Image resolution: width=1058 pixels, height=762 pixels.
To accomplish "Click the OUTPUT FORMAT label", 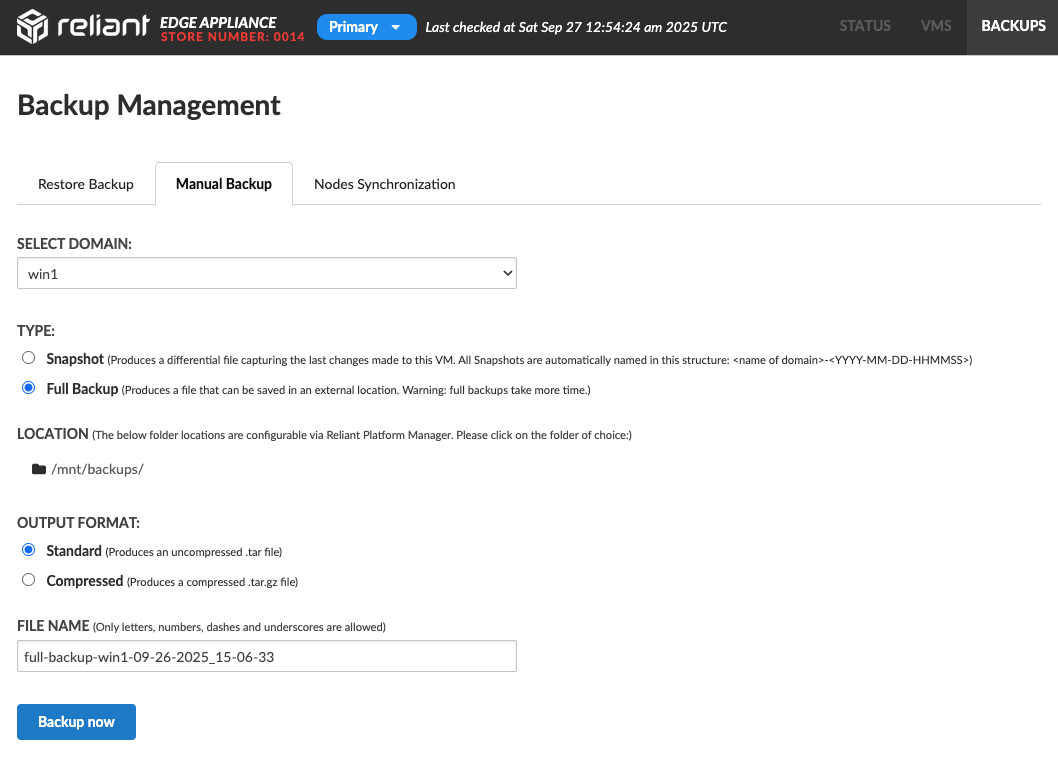I will click(78, 523).
